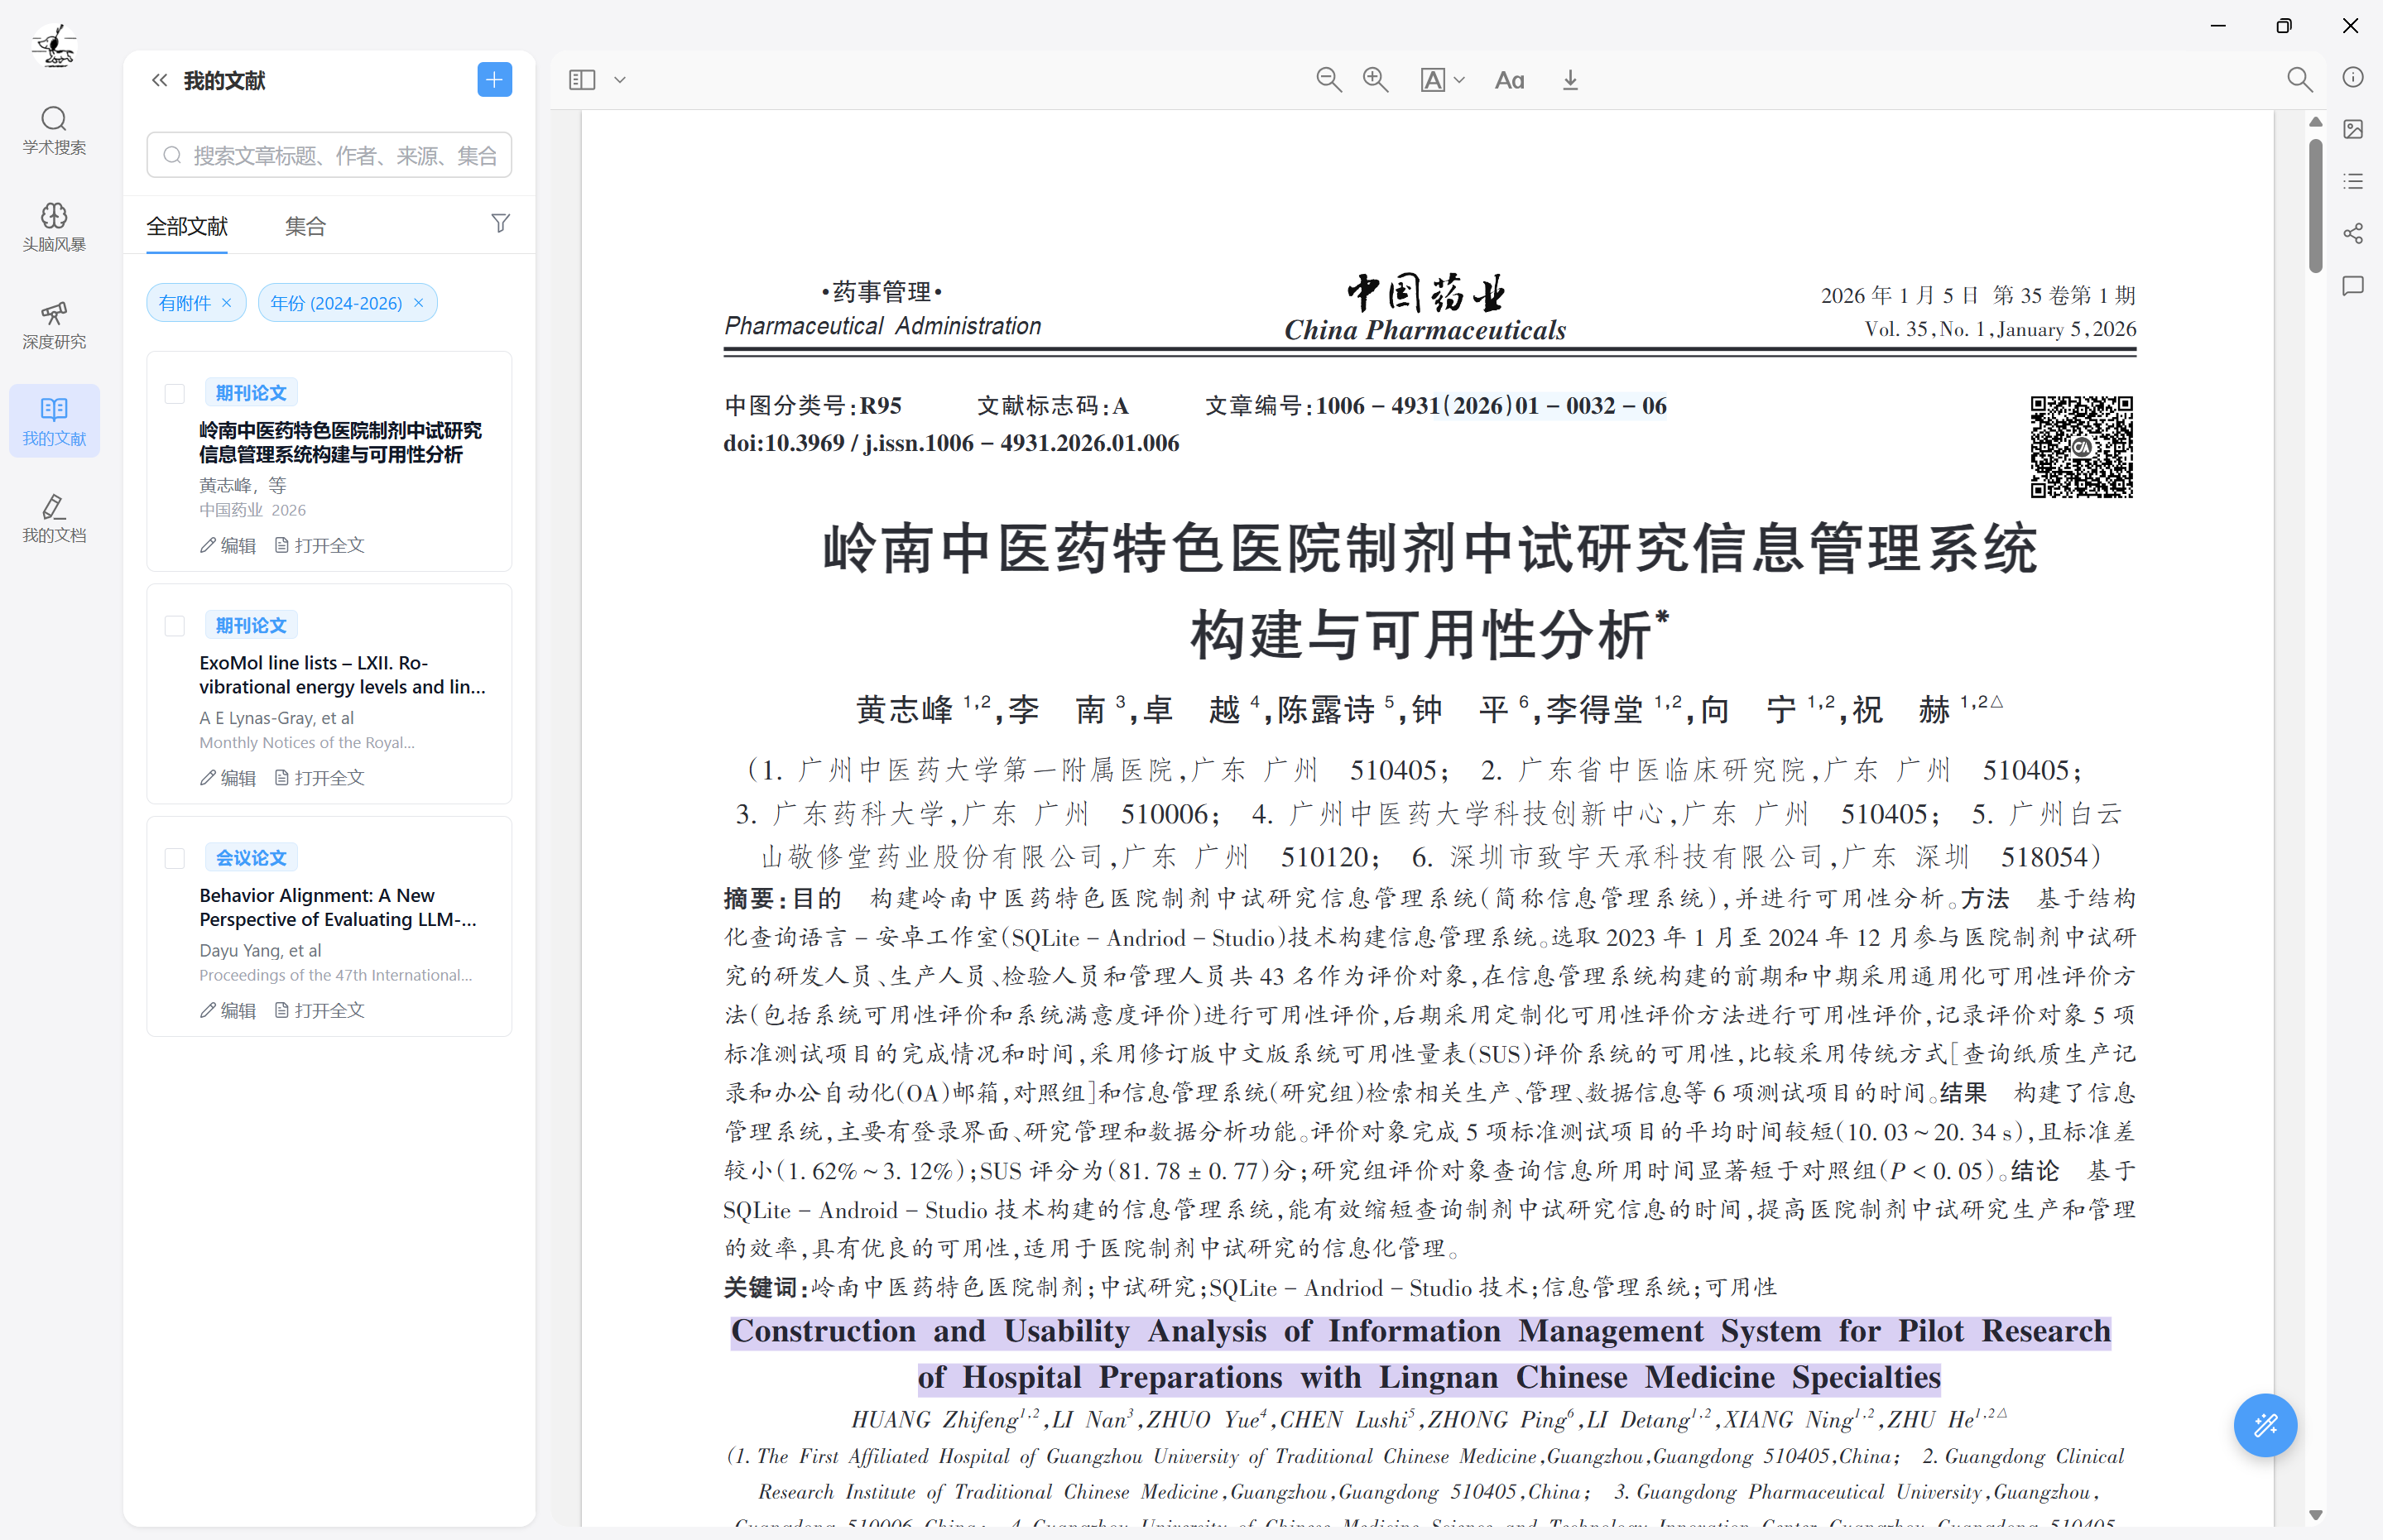
Task: Click the download arrow icon
Action: click(x=1570, y=80)
